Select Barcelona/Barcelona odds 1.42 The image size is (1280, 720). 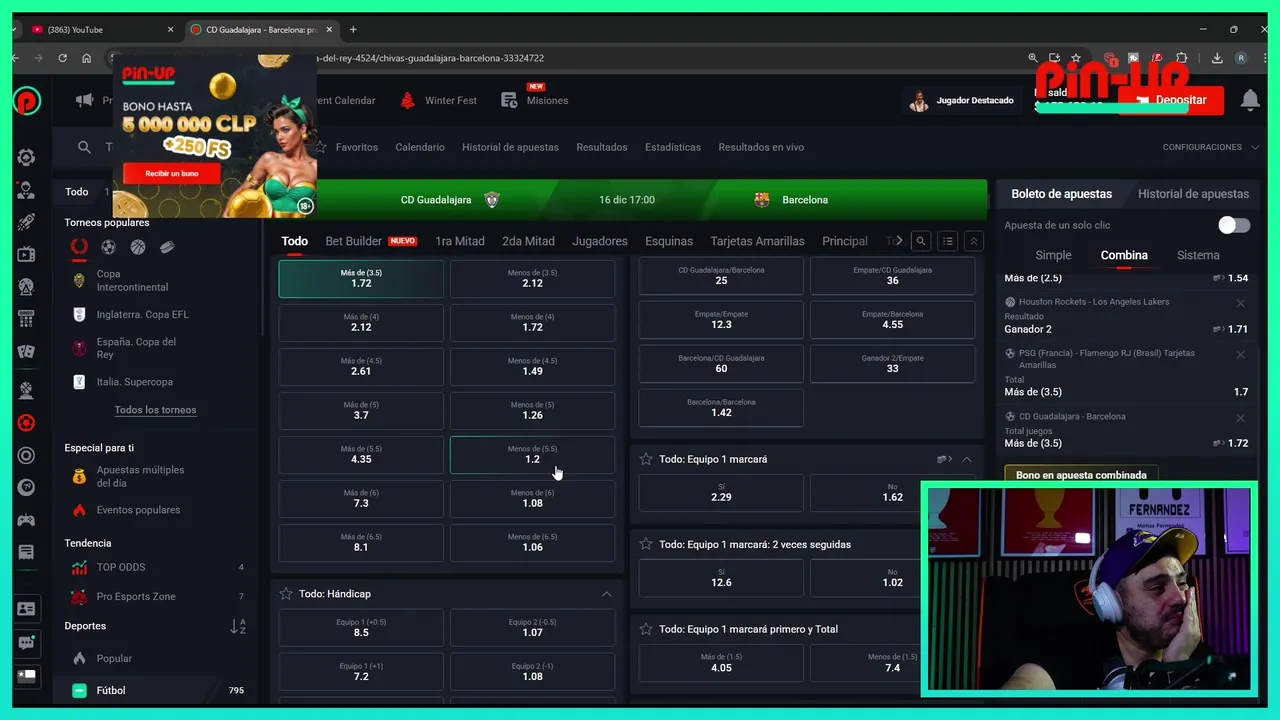pyautogui.click(x=721, y=408)
